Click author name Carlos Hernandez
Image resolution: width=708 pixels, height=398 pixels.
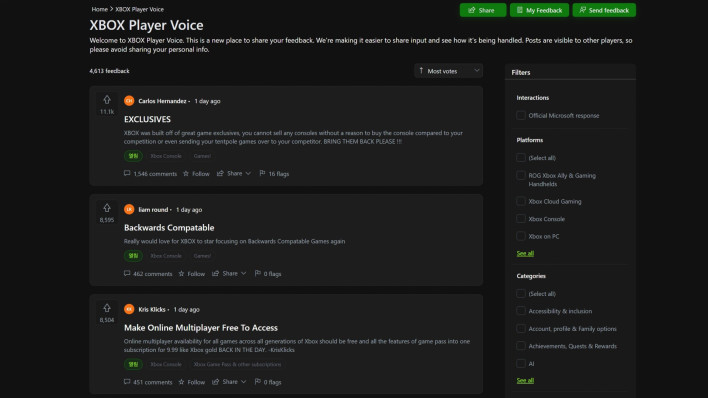(x=162, y=101)
